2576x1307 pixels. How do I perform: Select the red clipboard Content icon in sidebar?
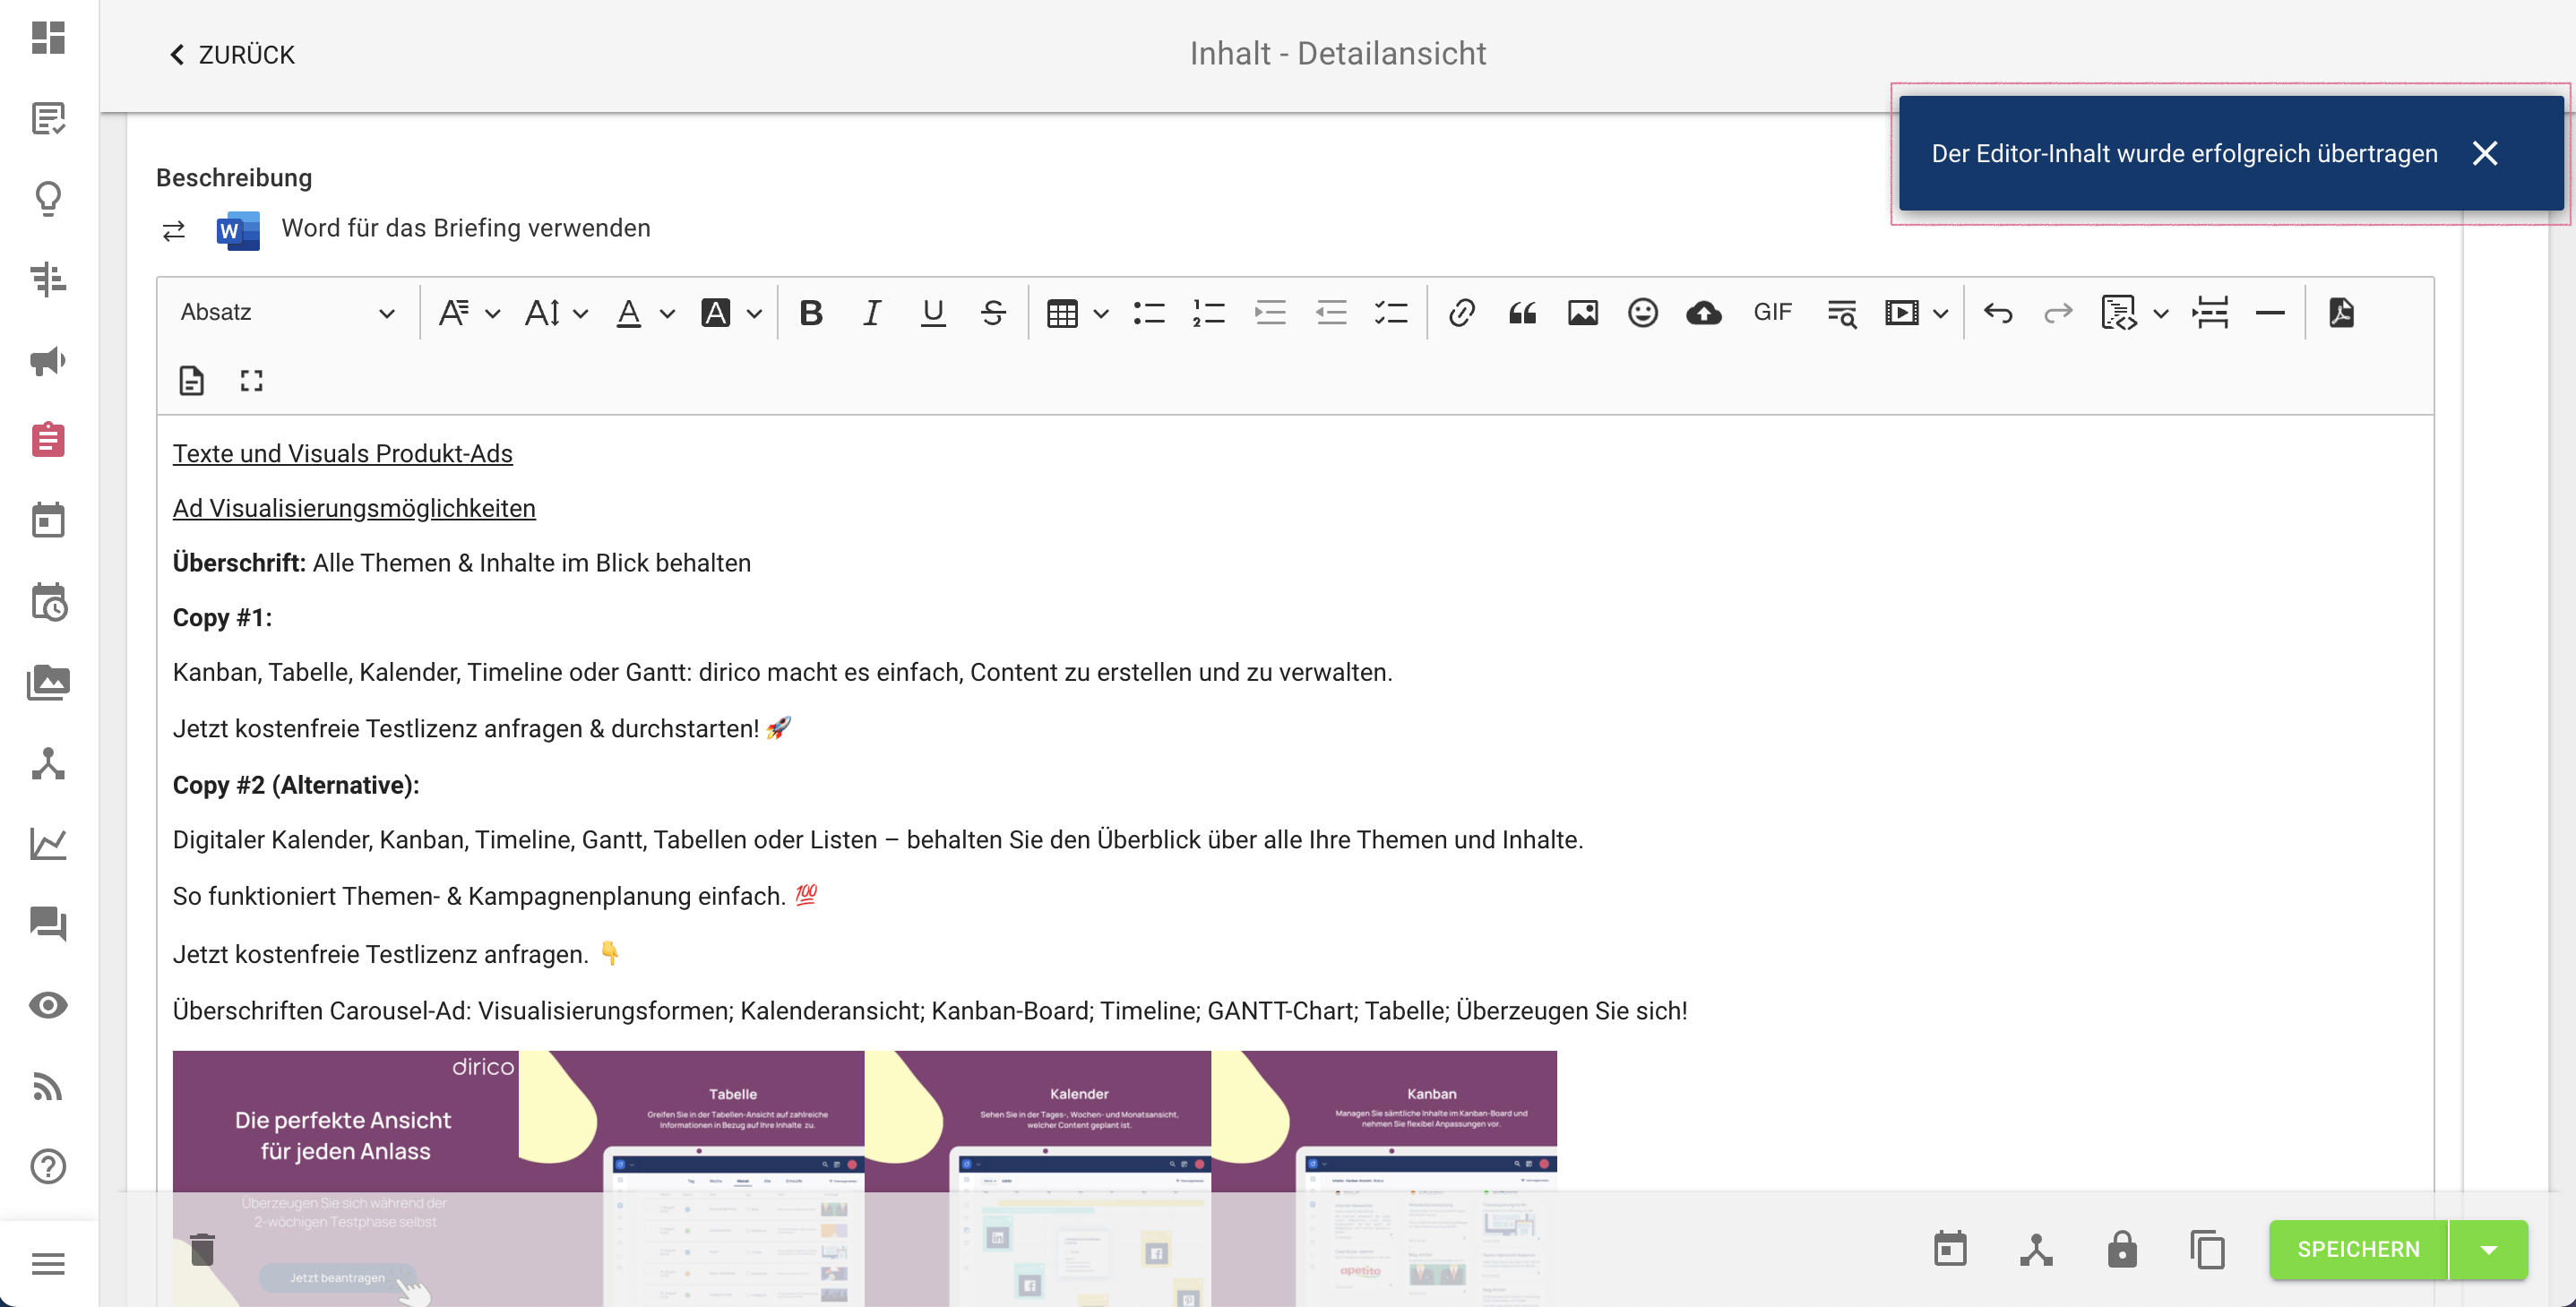click(x=47, y=440)
